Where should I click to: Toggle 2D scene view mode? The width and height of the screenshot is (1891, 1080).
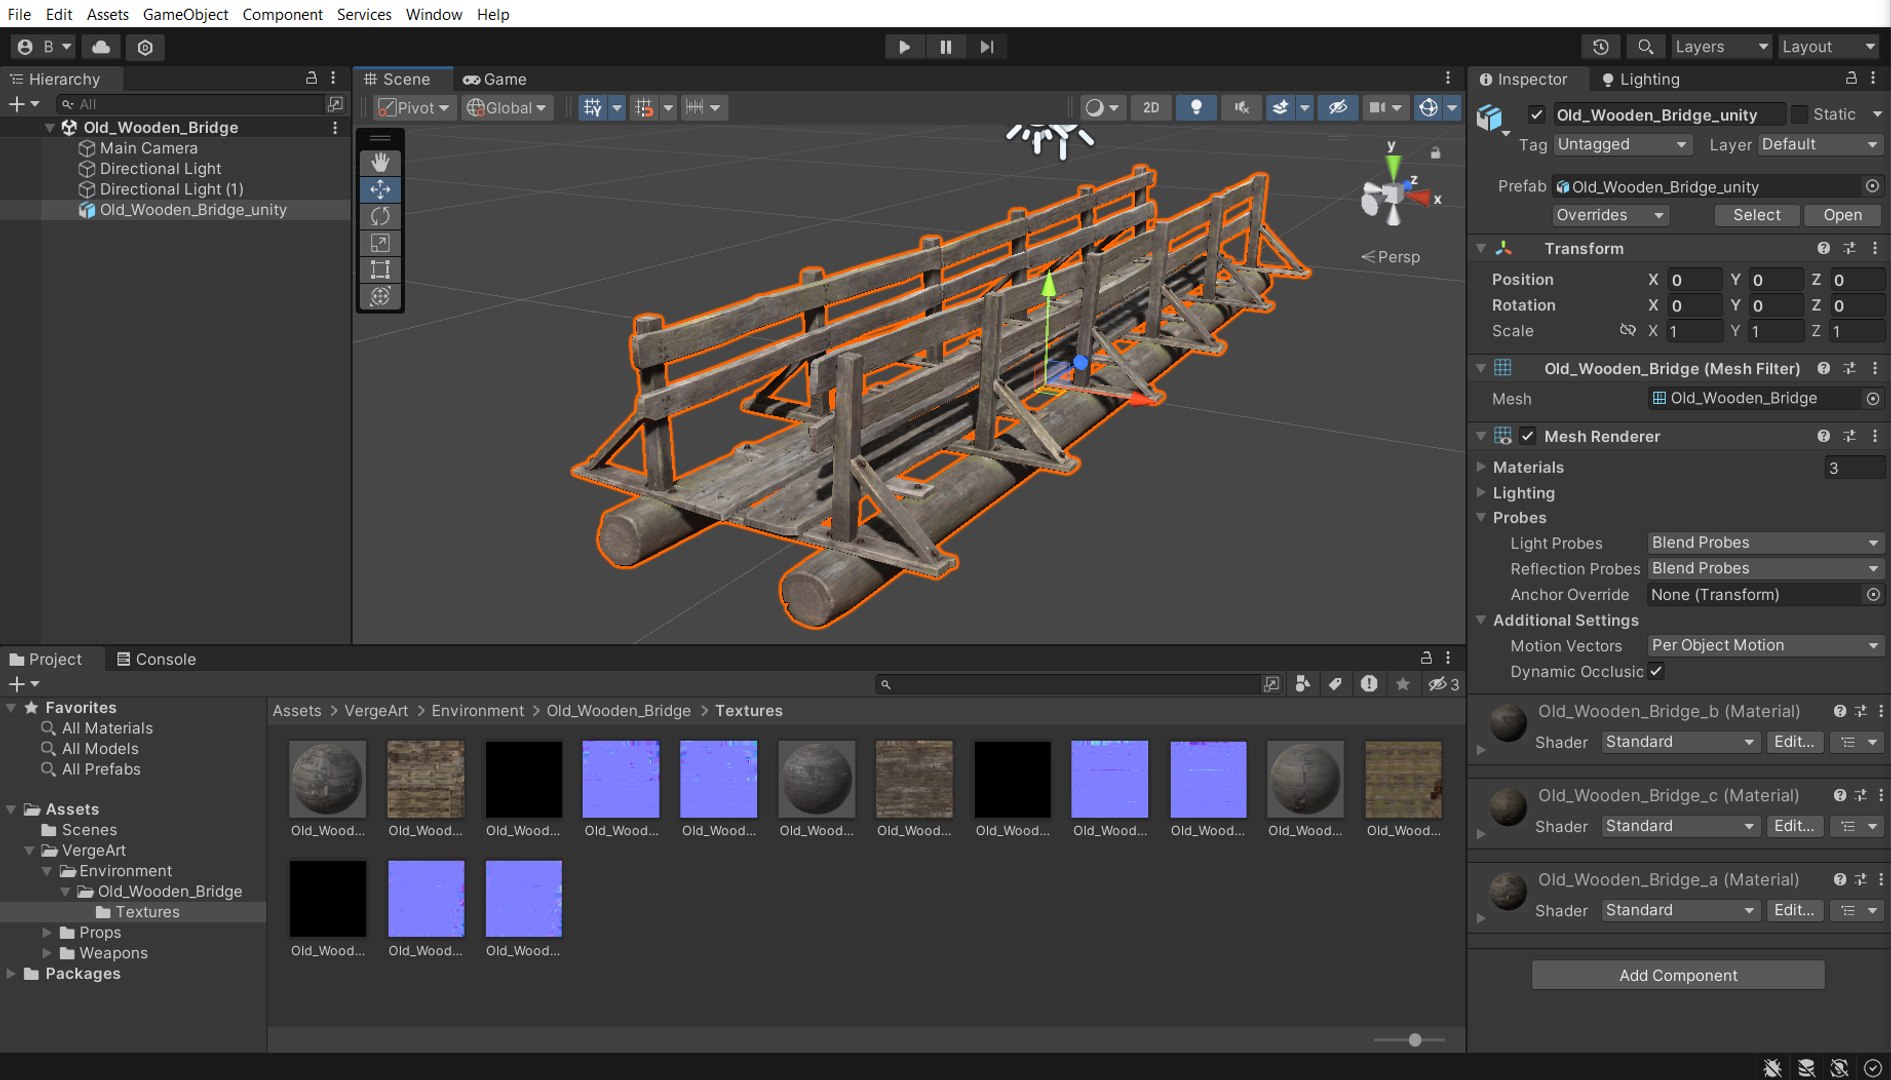pos(1151,107)
